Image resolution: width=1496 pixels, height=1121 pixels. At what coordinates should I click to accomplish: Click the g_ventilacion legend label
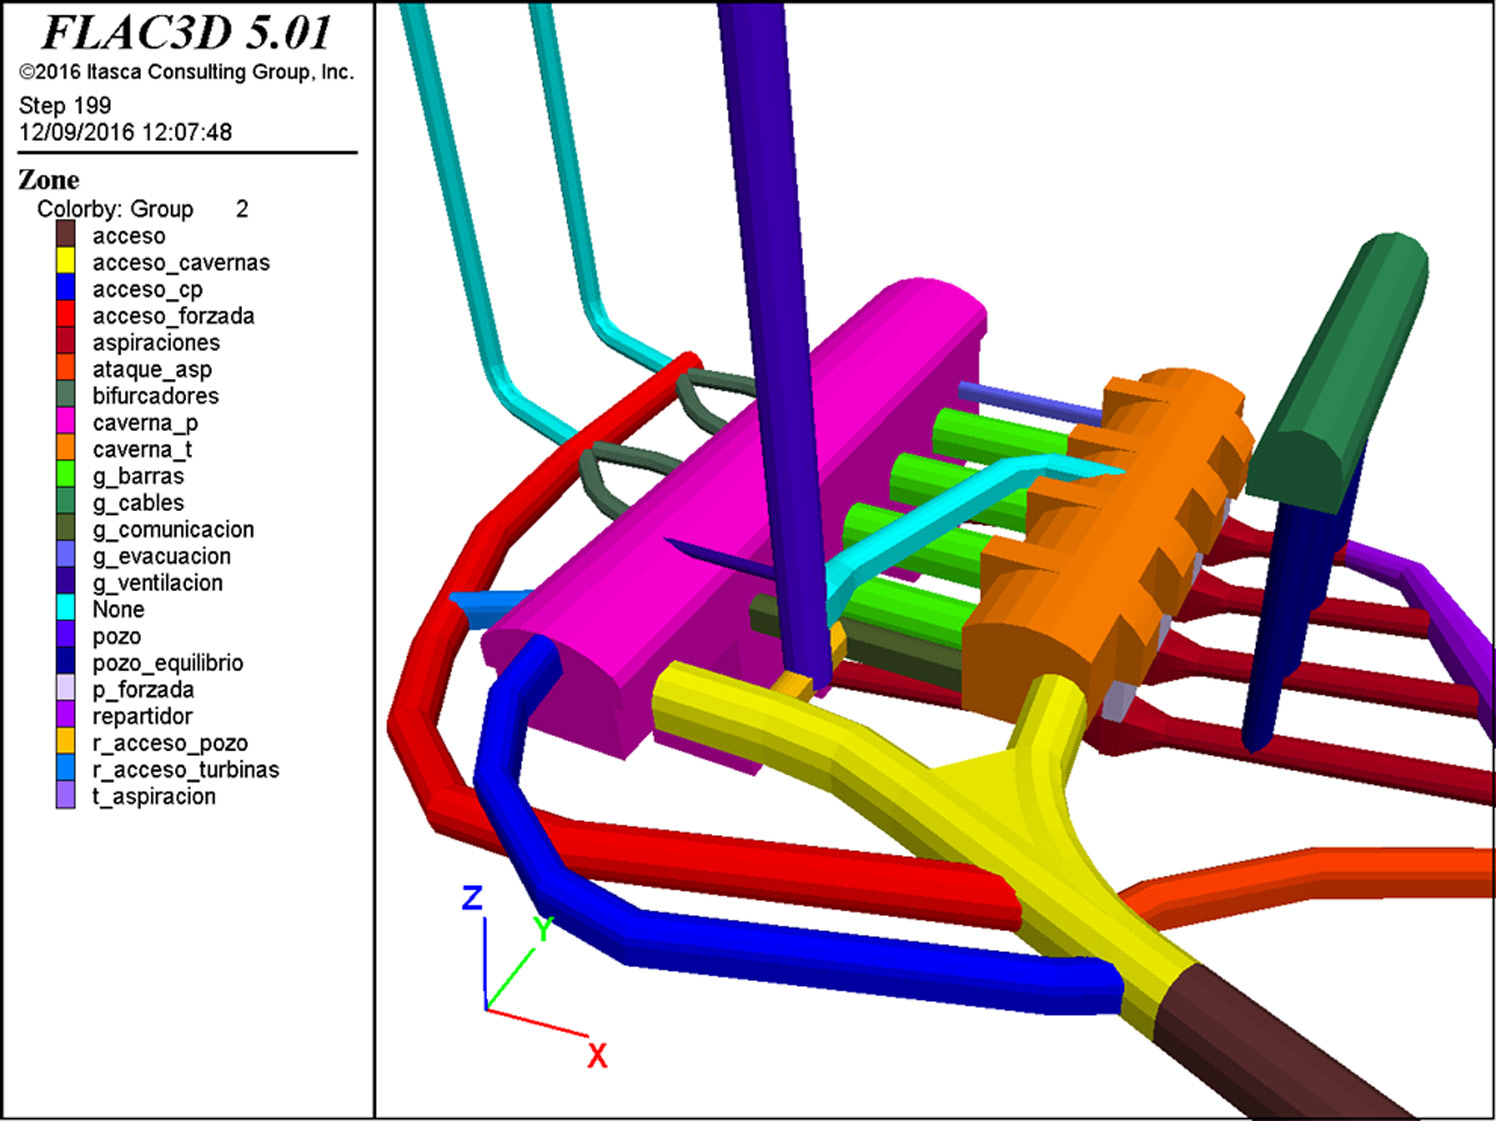click(x=157, y=583)
